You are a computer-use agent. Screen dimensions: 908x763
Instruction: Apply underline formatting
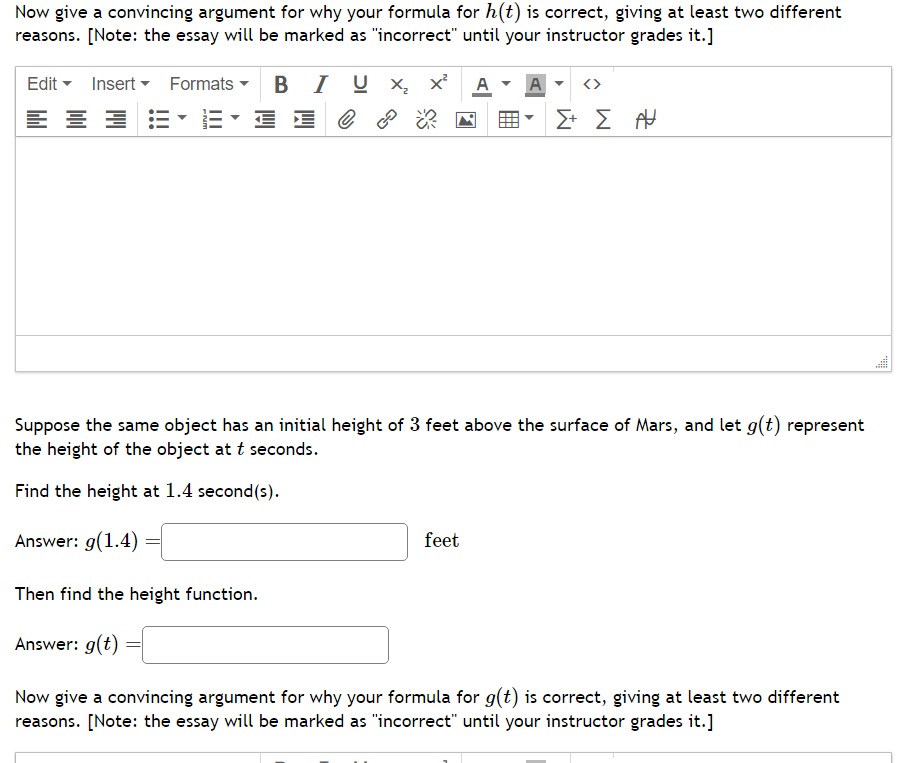click(360, 85)
